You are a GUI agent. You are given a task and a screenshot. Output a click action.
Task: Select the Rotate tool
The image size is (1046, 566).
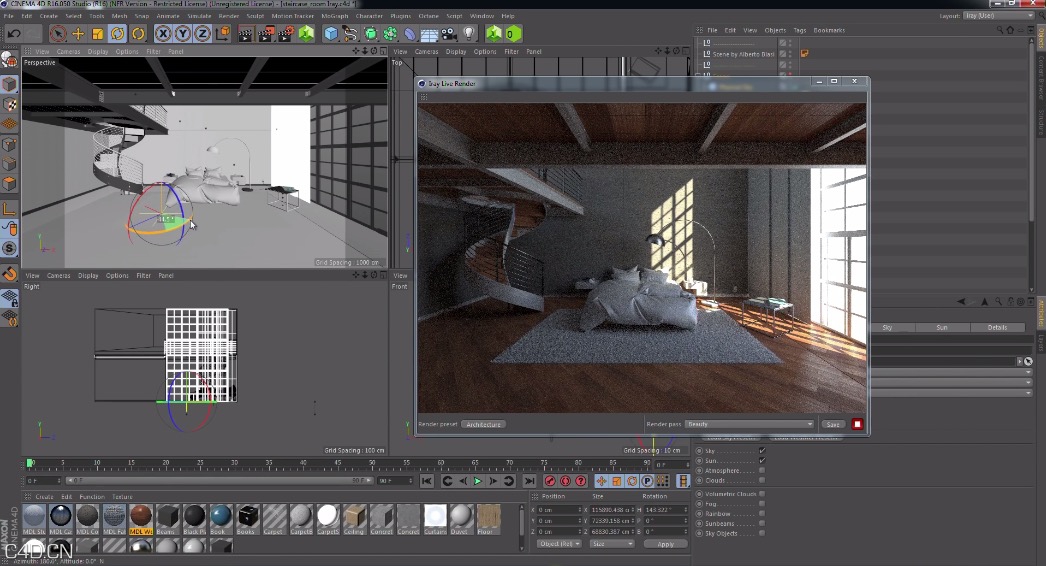coord(118,33)
